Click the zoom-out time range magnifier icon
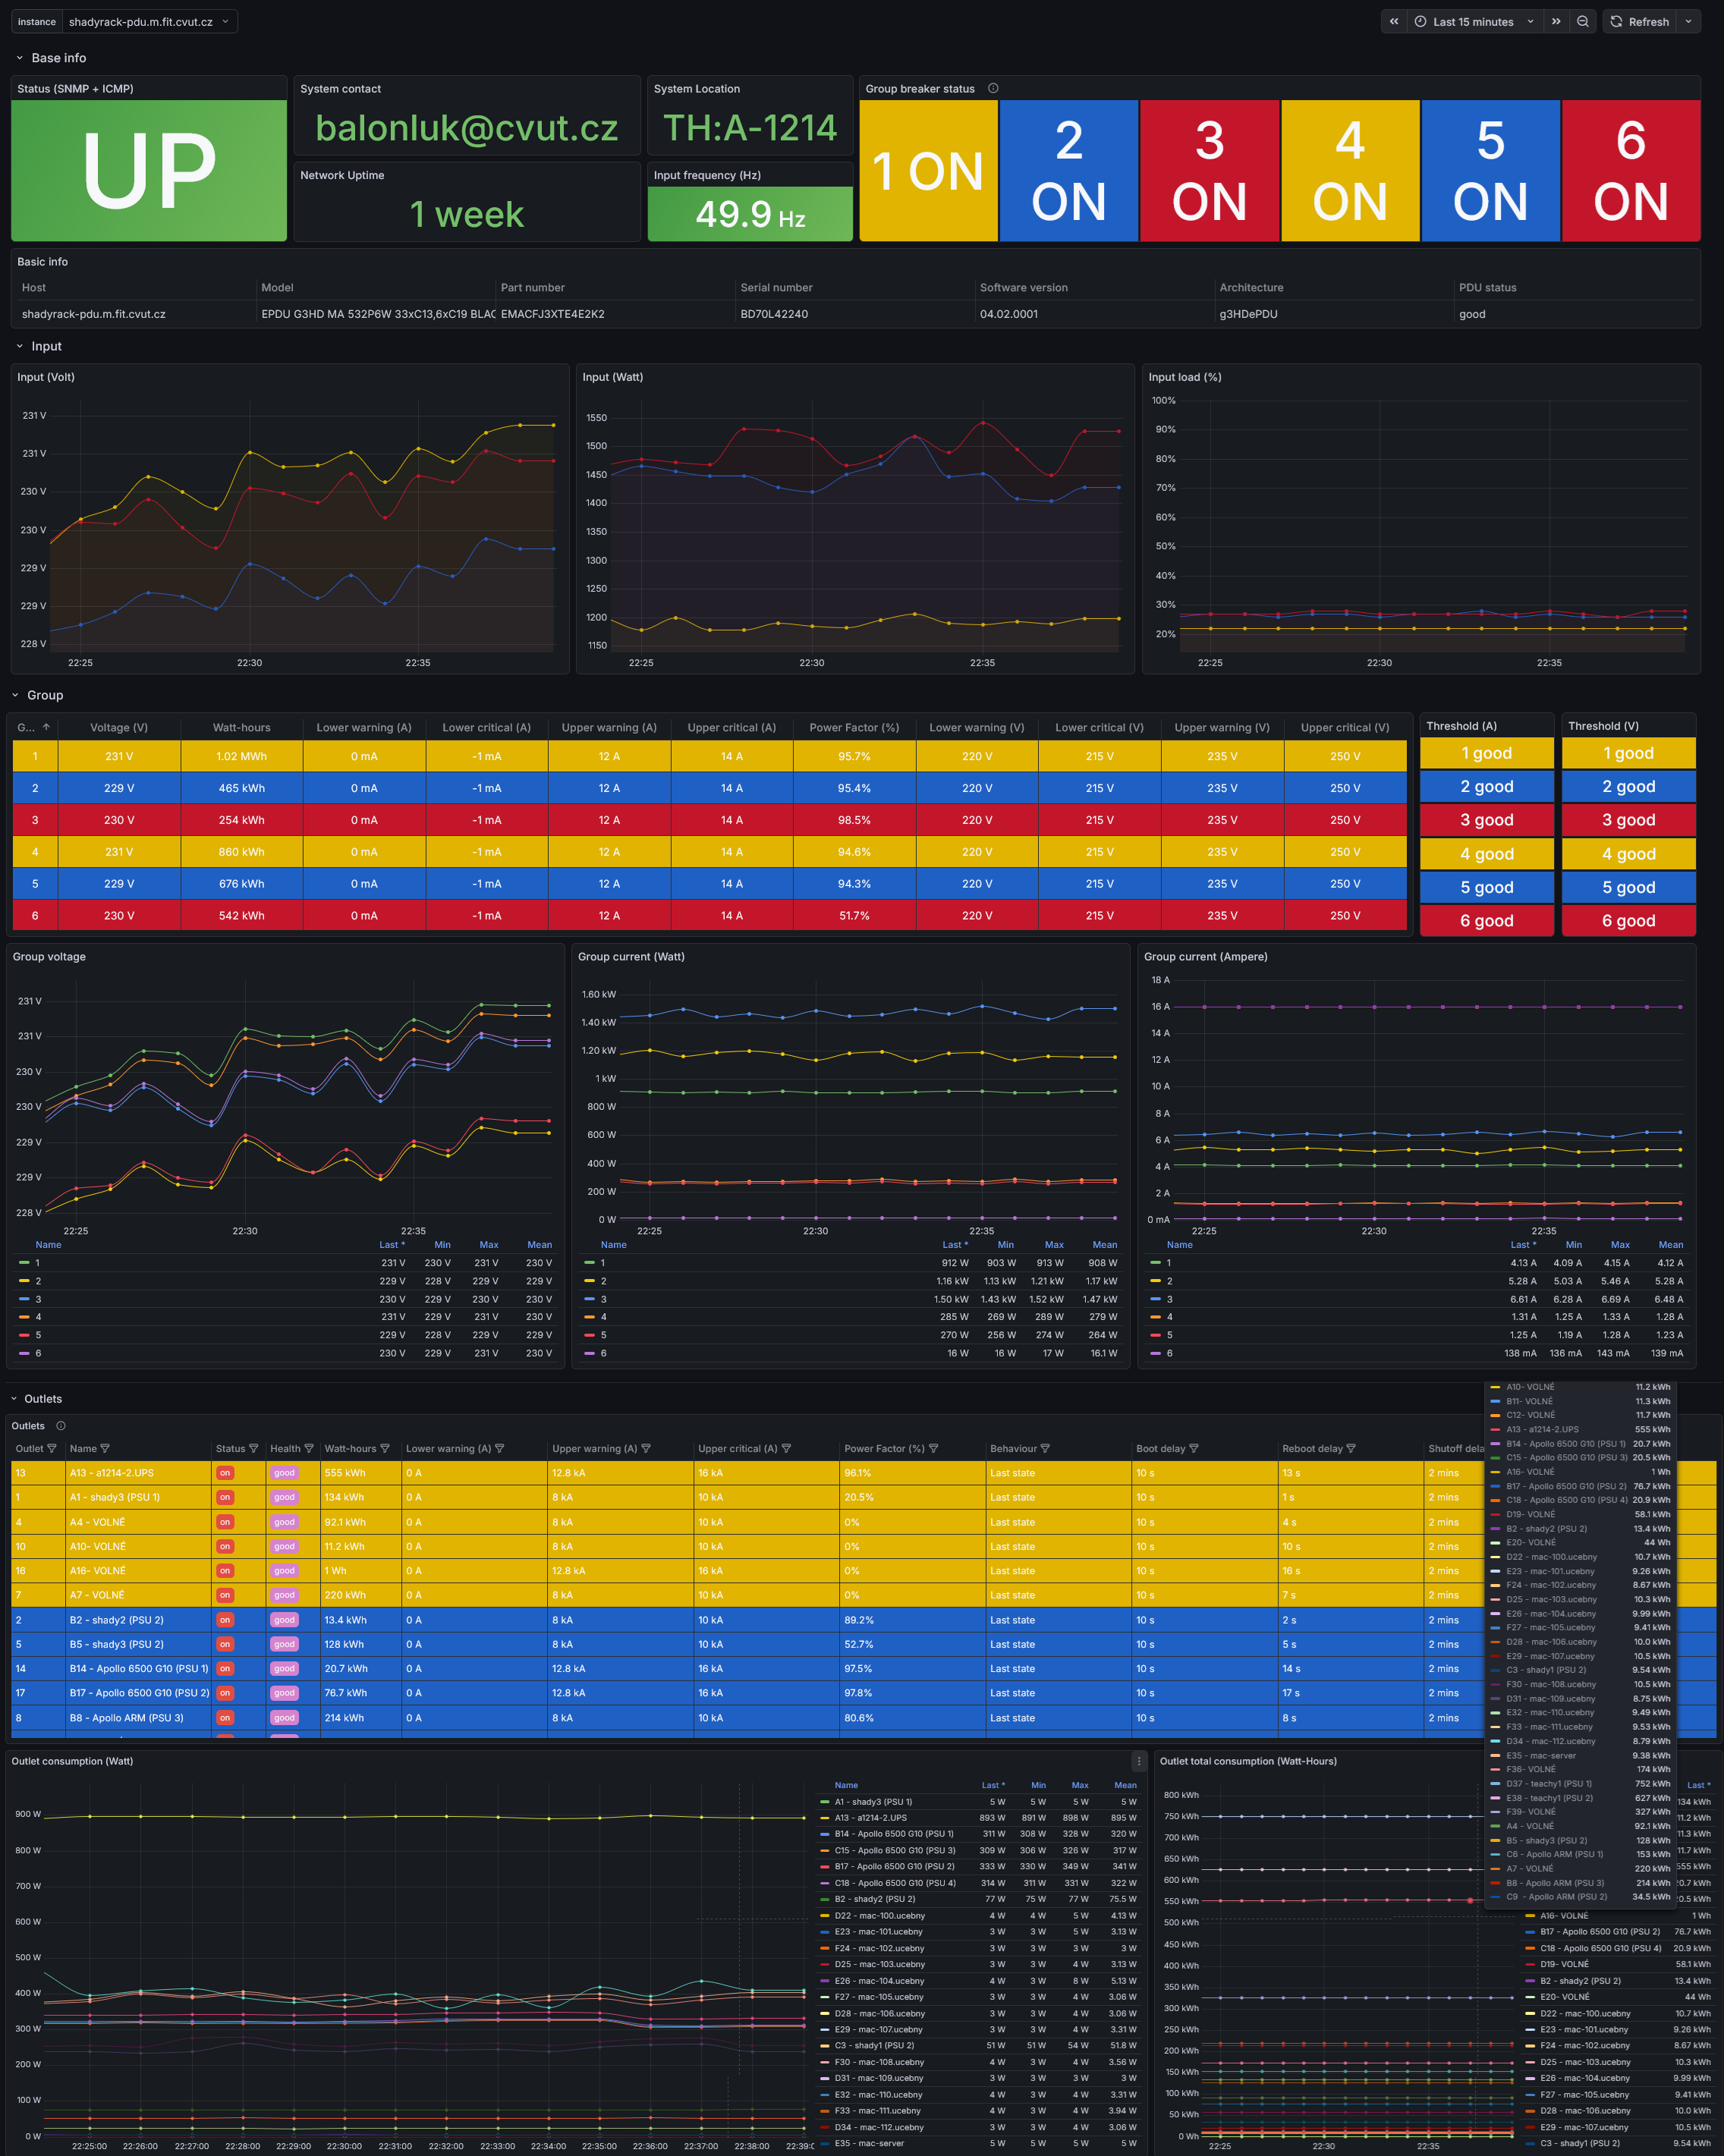1724x2156 pixels. (1583, 21)
